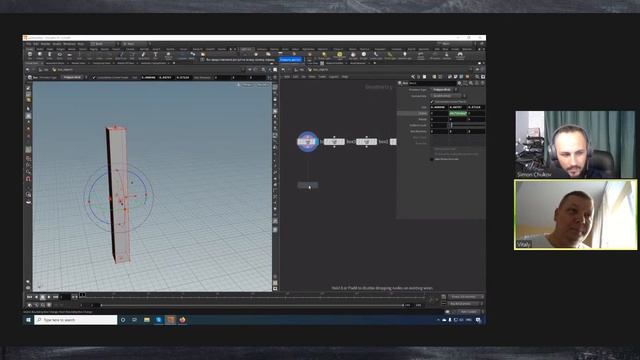Click parameter pane search icon

pyautogui.click(x=471, y=83)
